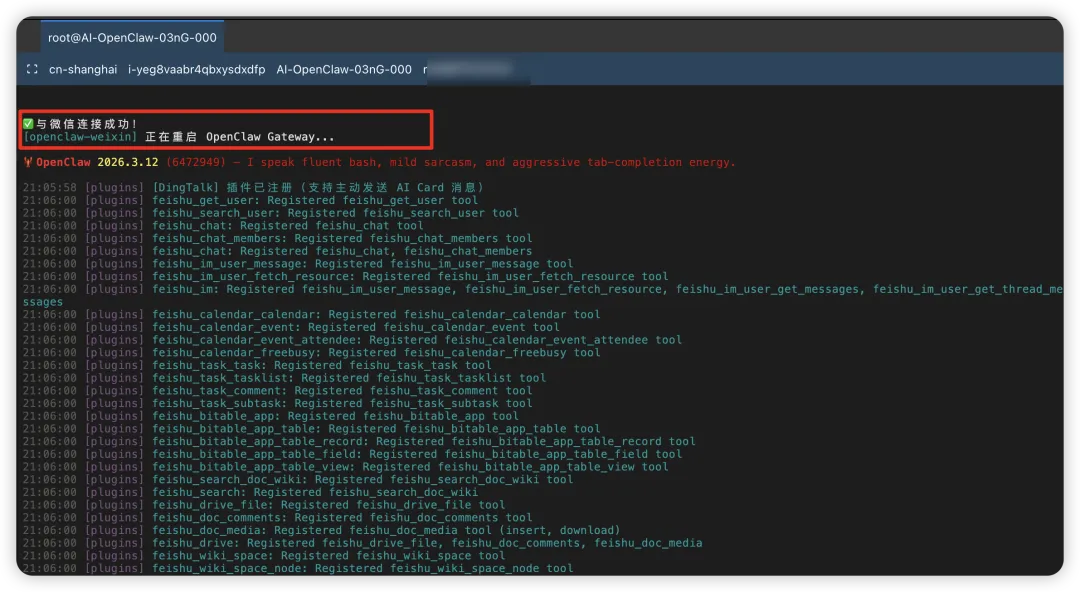Click the feishu_bitable_app_table_view log line
Image resolution: width=1080 pixels, height=592 pixels.
pos(345,467)
